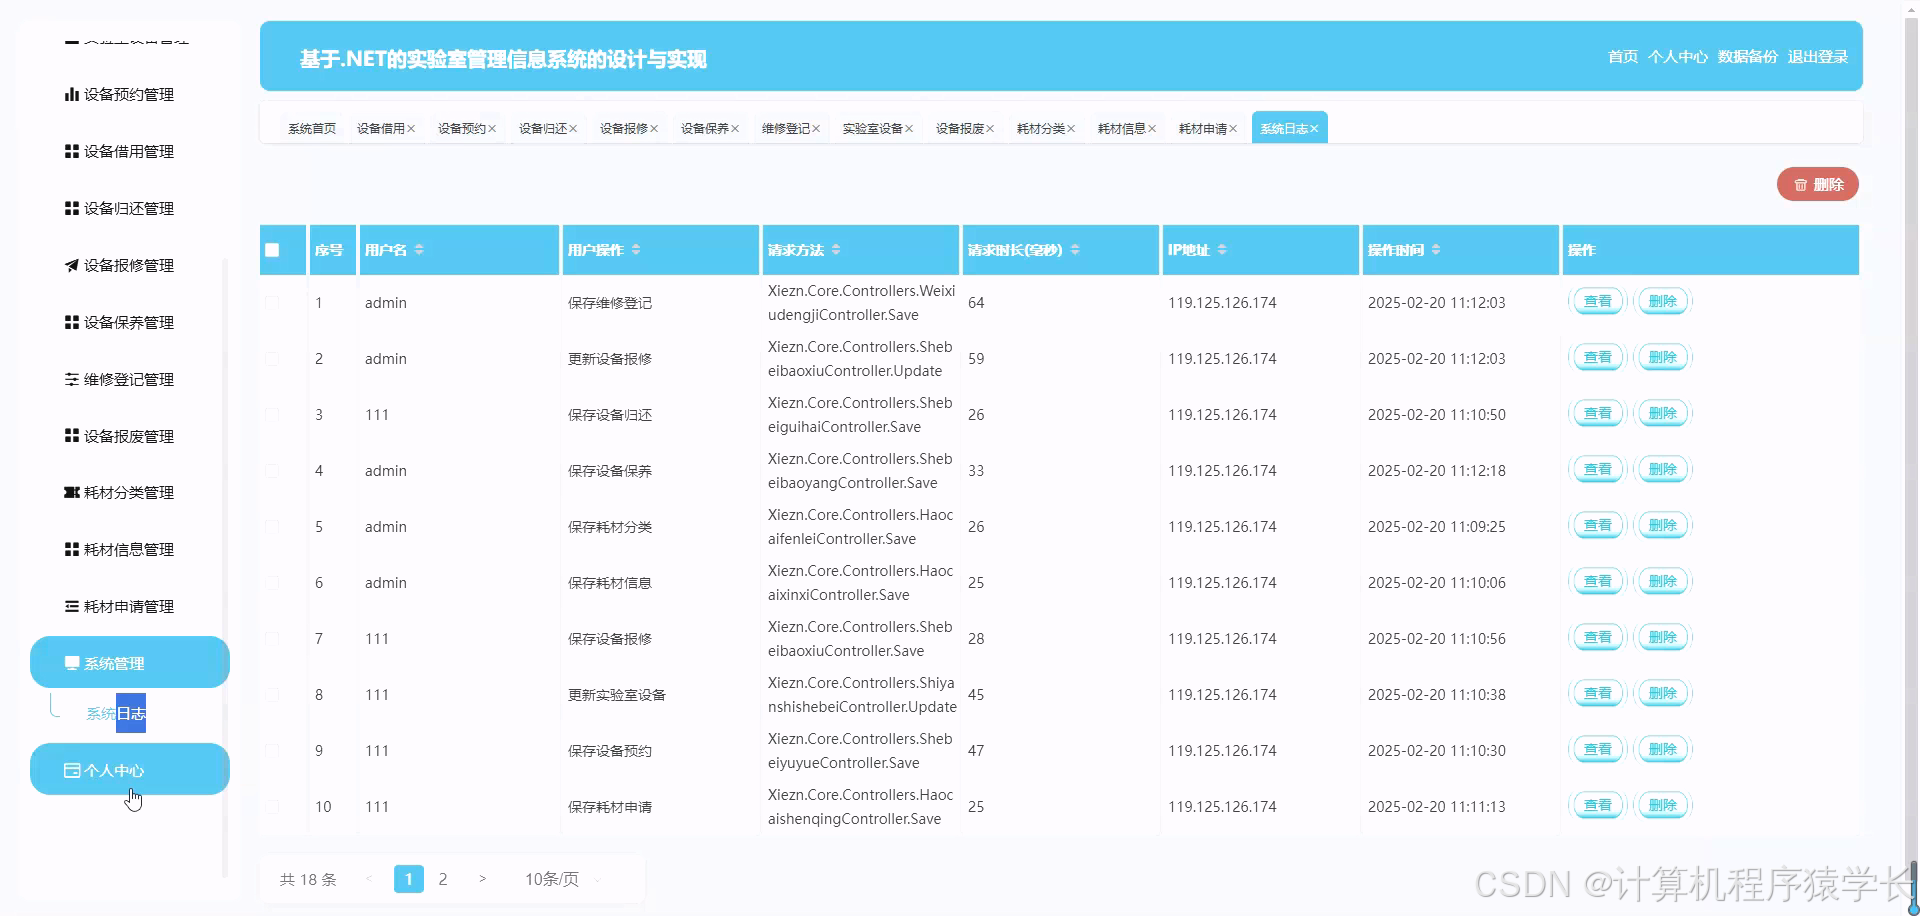
Task: Click 查看 on the first log row
Action: click(x=1597, y=301)
